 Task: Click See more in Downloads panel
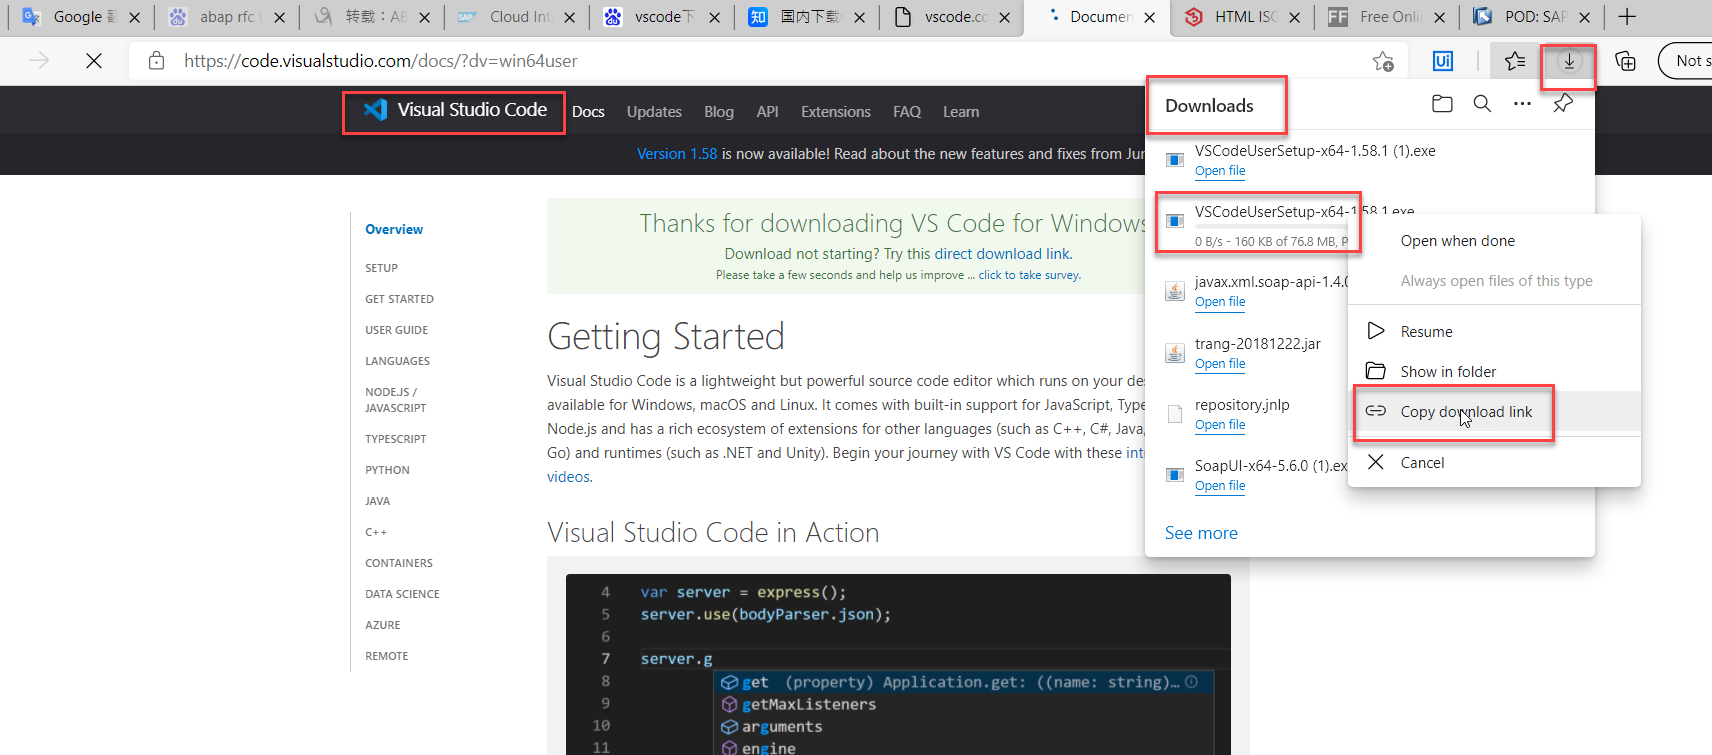coord(1201,533)
